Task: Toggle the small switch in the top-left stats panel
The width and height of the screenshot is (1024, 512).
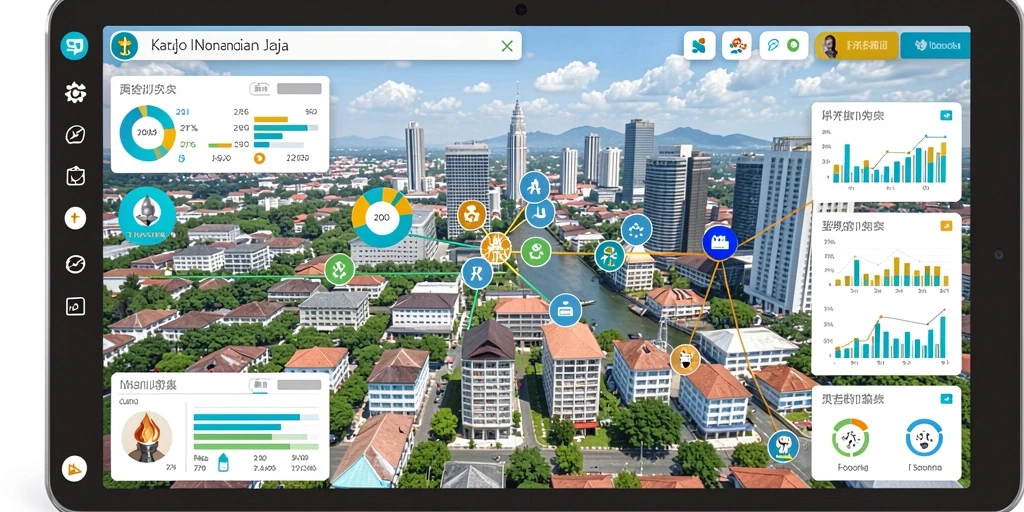Action: pos(259,89)
